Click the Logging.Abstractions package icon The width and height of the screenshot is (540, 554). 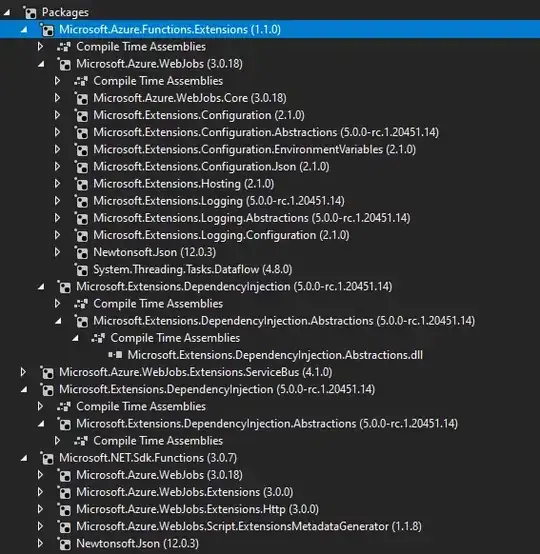coord(81,218)
